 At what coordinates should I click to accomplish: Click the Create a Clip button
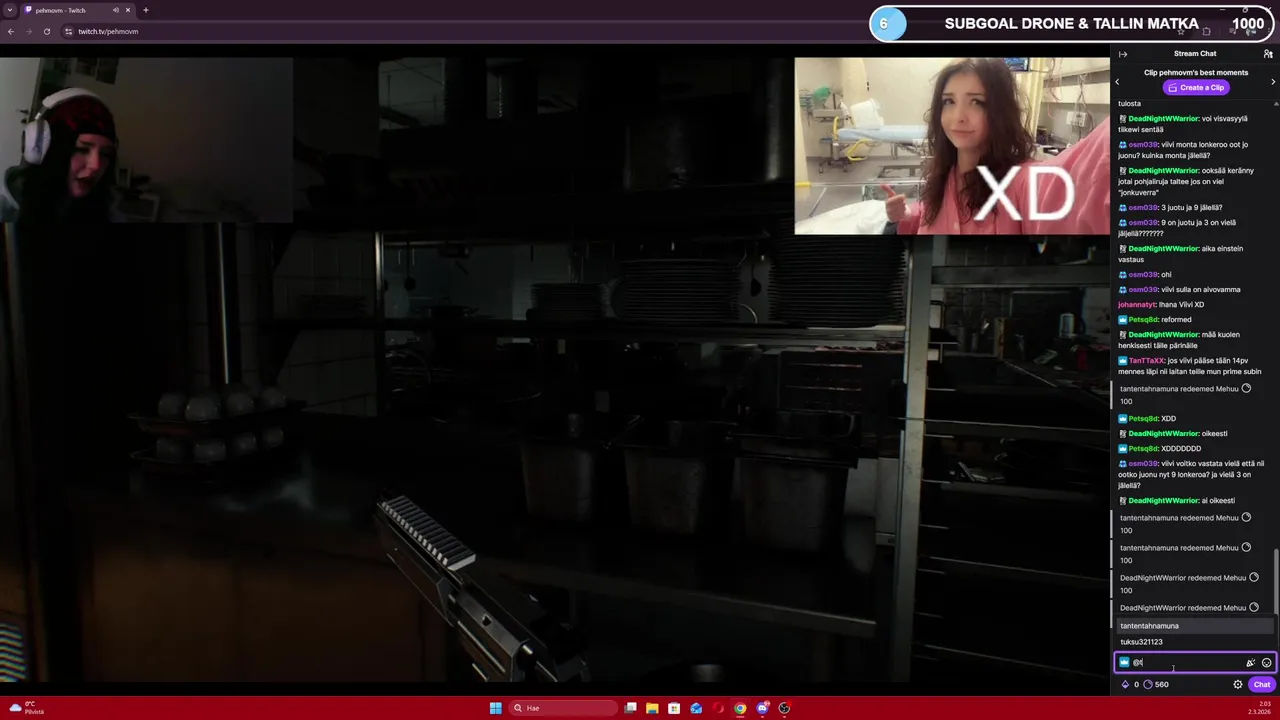[x=1196, y=87]
